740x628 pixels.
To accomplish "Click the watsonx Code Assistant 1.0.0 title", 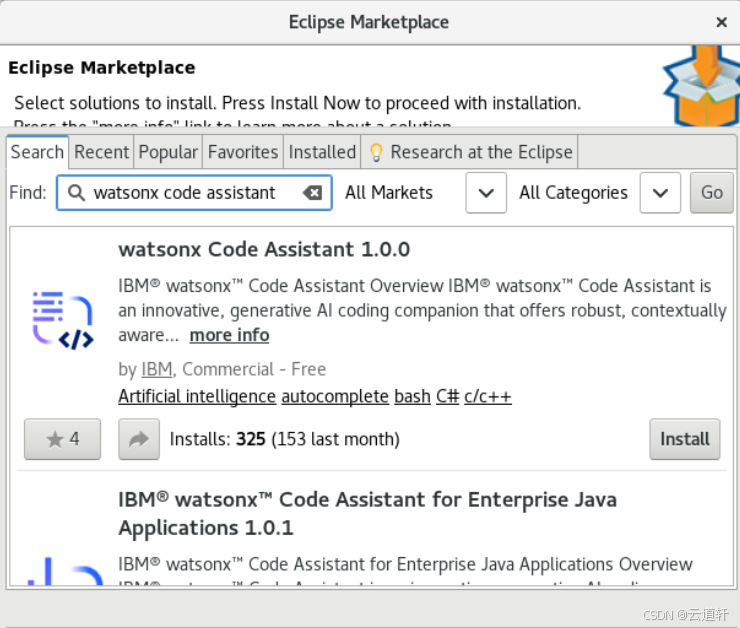I will [264, 249].
